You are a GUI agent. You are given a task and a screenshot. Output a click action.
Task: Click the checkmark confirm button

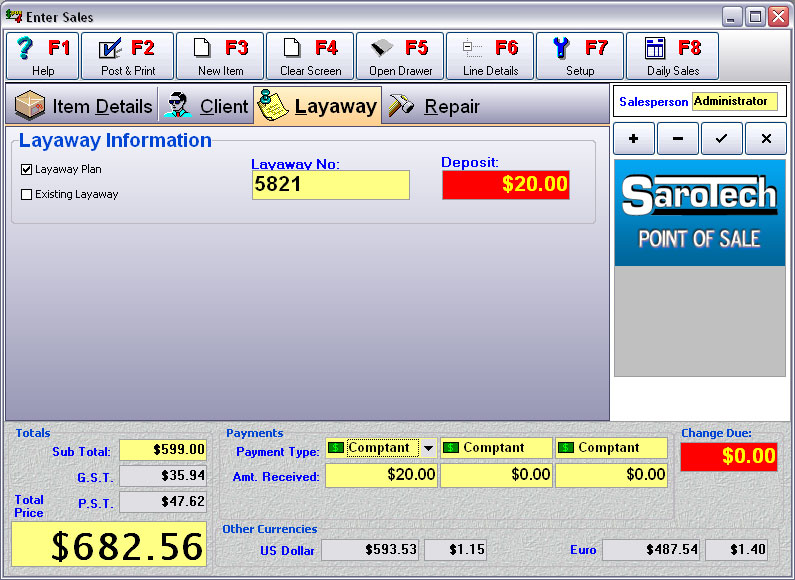[x=721, y=139]
